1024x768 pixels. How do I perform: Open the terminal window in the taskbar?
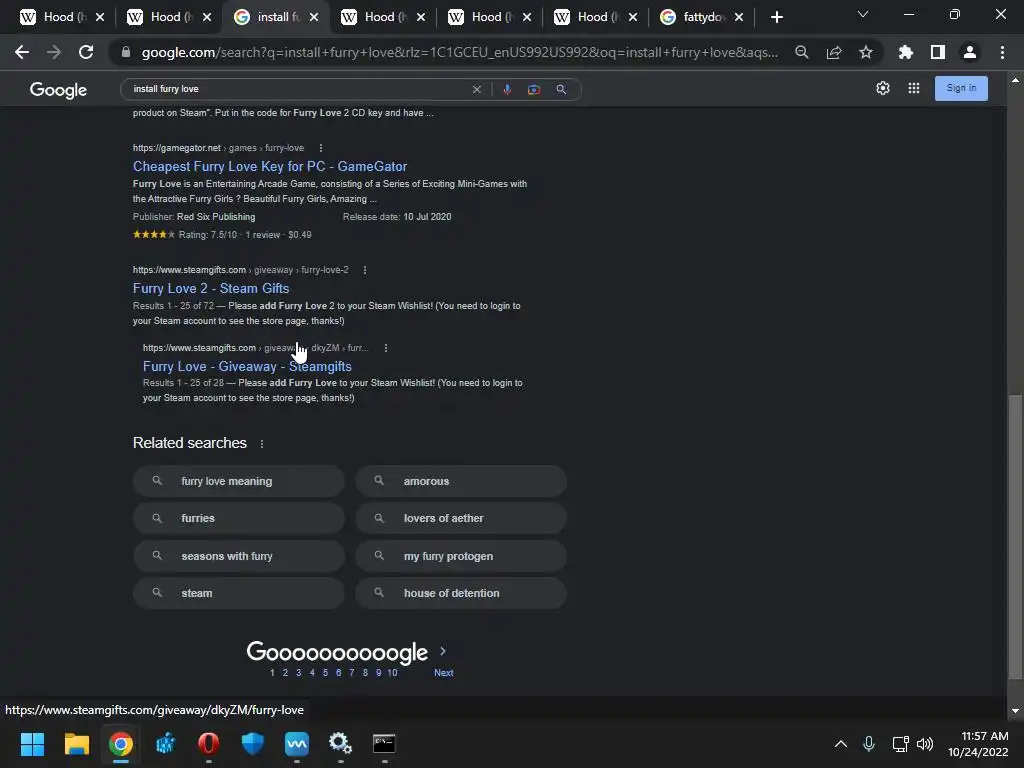coord(384,744)
